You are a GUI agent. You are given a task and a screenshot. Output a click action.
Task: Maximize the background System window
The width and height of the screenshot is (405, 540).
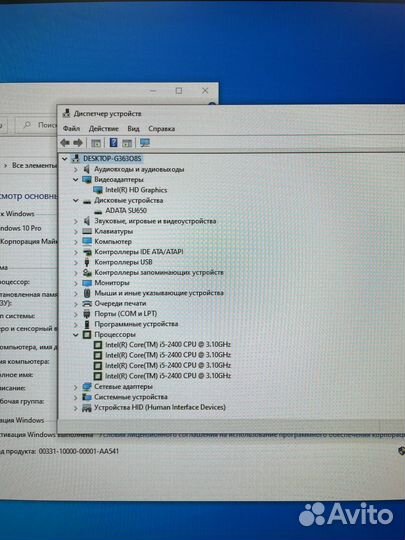tap(179, 91)
